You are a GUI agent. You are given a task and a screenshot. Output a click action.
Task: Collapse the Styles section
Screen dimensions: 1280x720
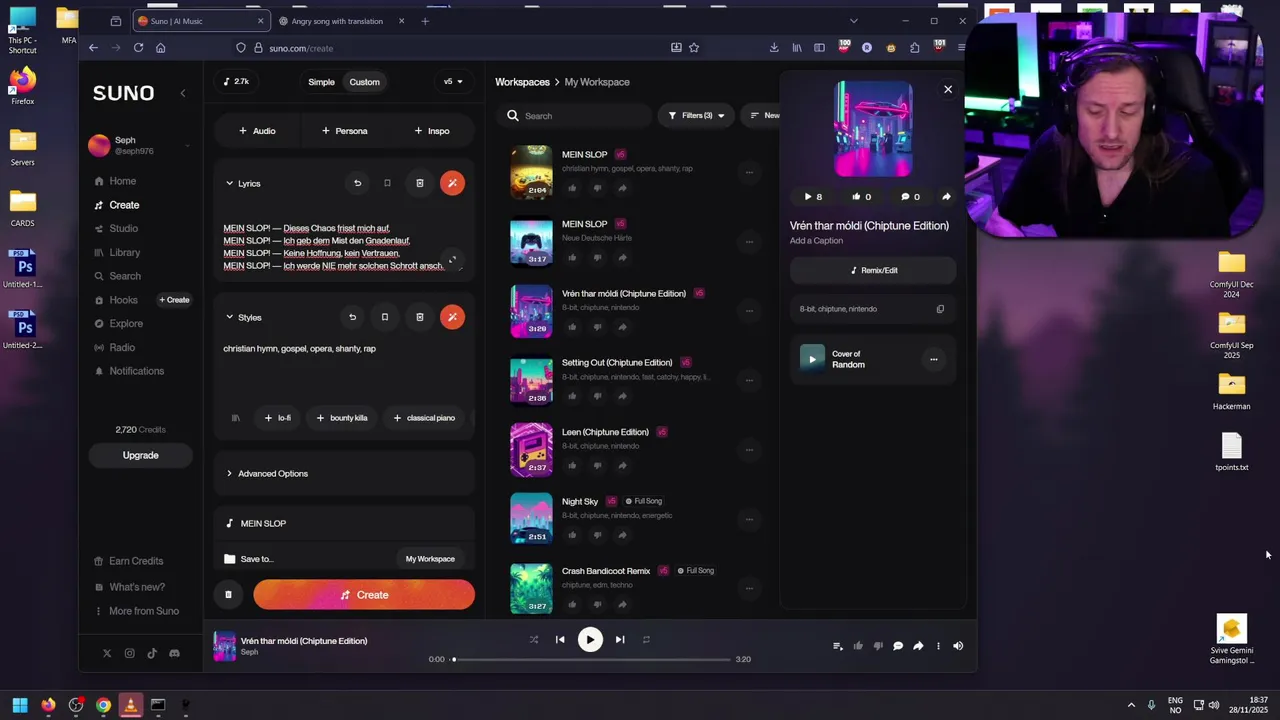tap(229, 318)
